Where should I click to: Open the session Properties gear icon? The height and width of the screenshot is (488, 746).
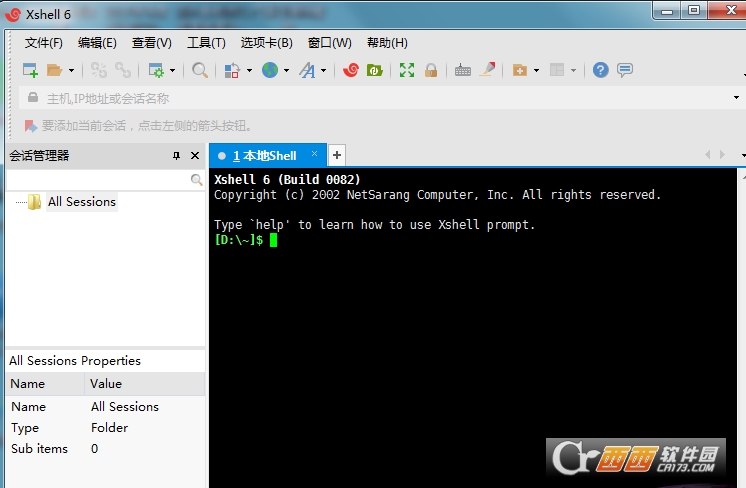pyautogui.click(x=156, y=70)
